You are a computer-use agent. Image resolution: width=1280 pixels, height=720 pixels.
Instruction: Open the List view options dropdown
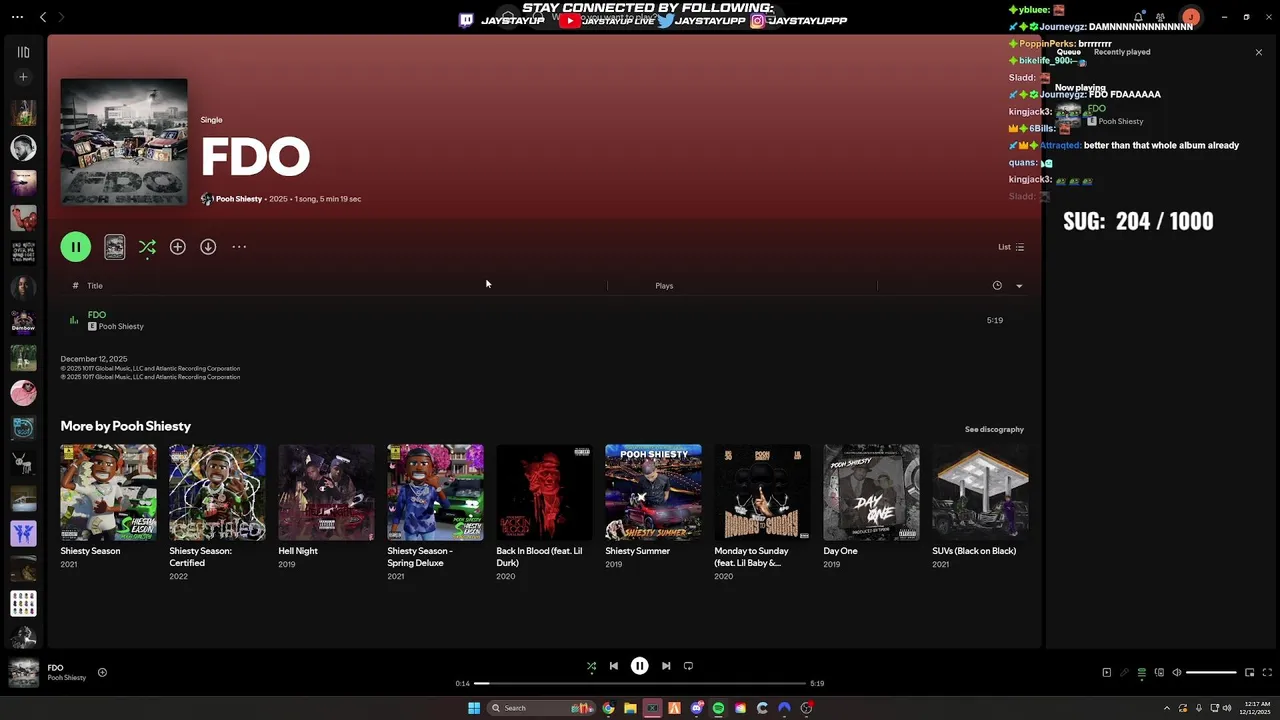1011,247
